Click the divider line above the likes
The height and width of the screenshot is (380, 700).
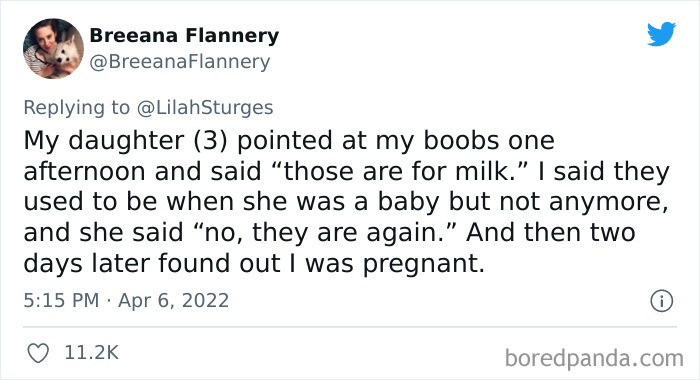pos(350,327)
